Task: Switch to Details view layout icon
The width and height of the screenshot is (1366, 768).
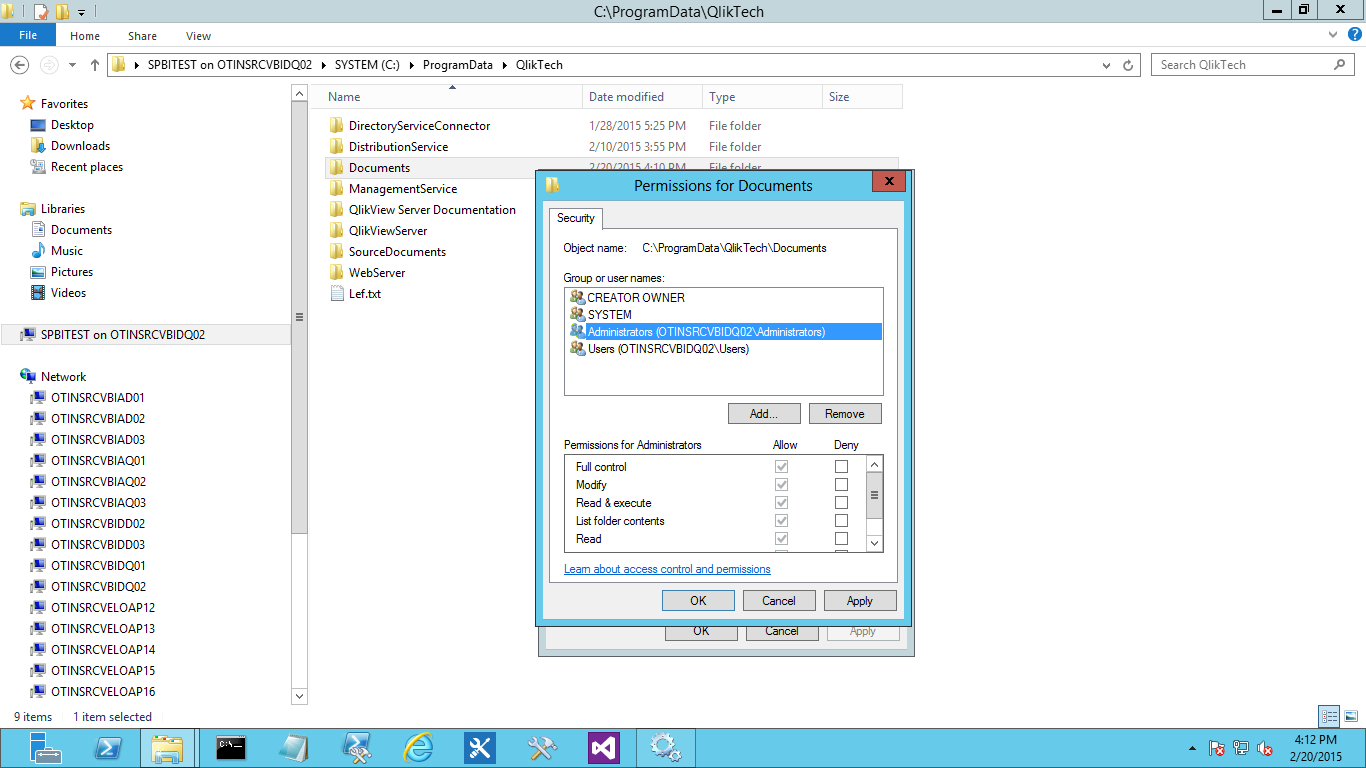Action: (1329, 716)
